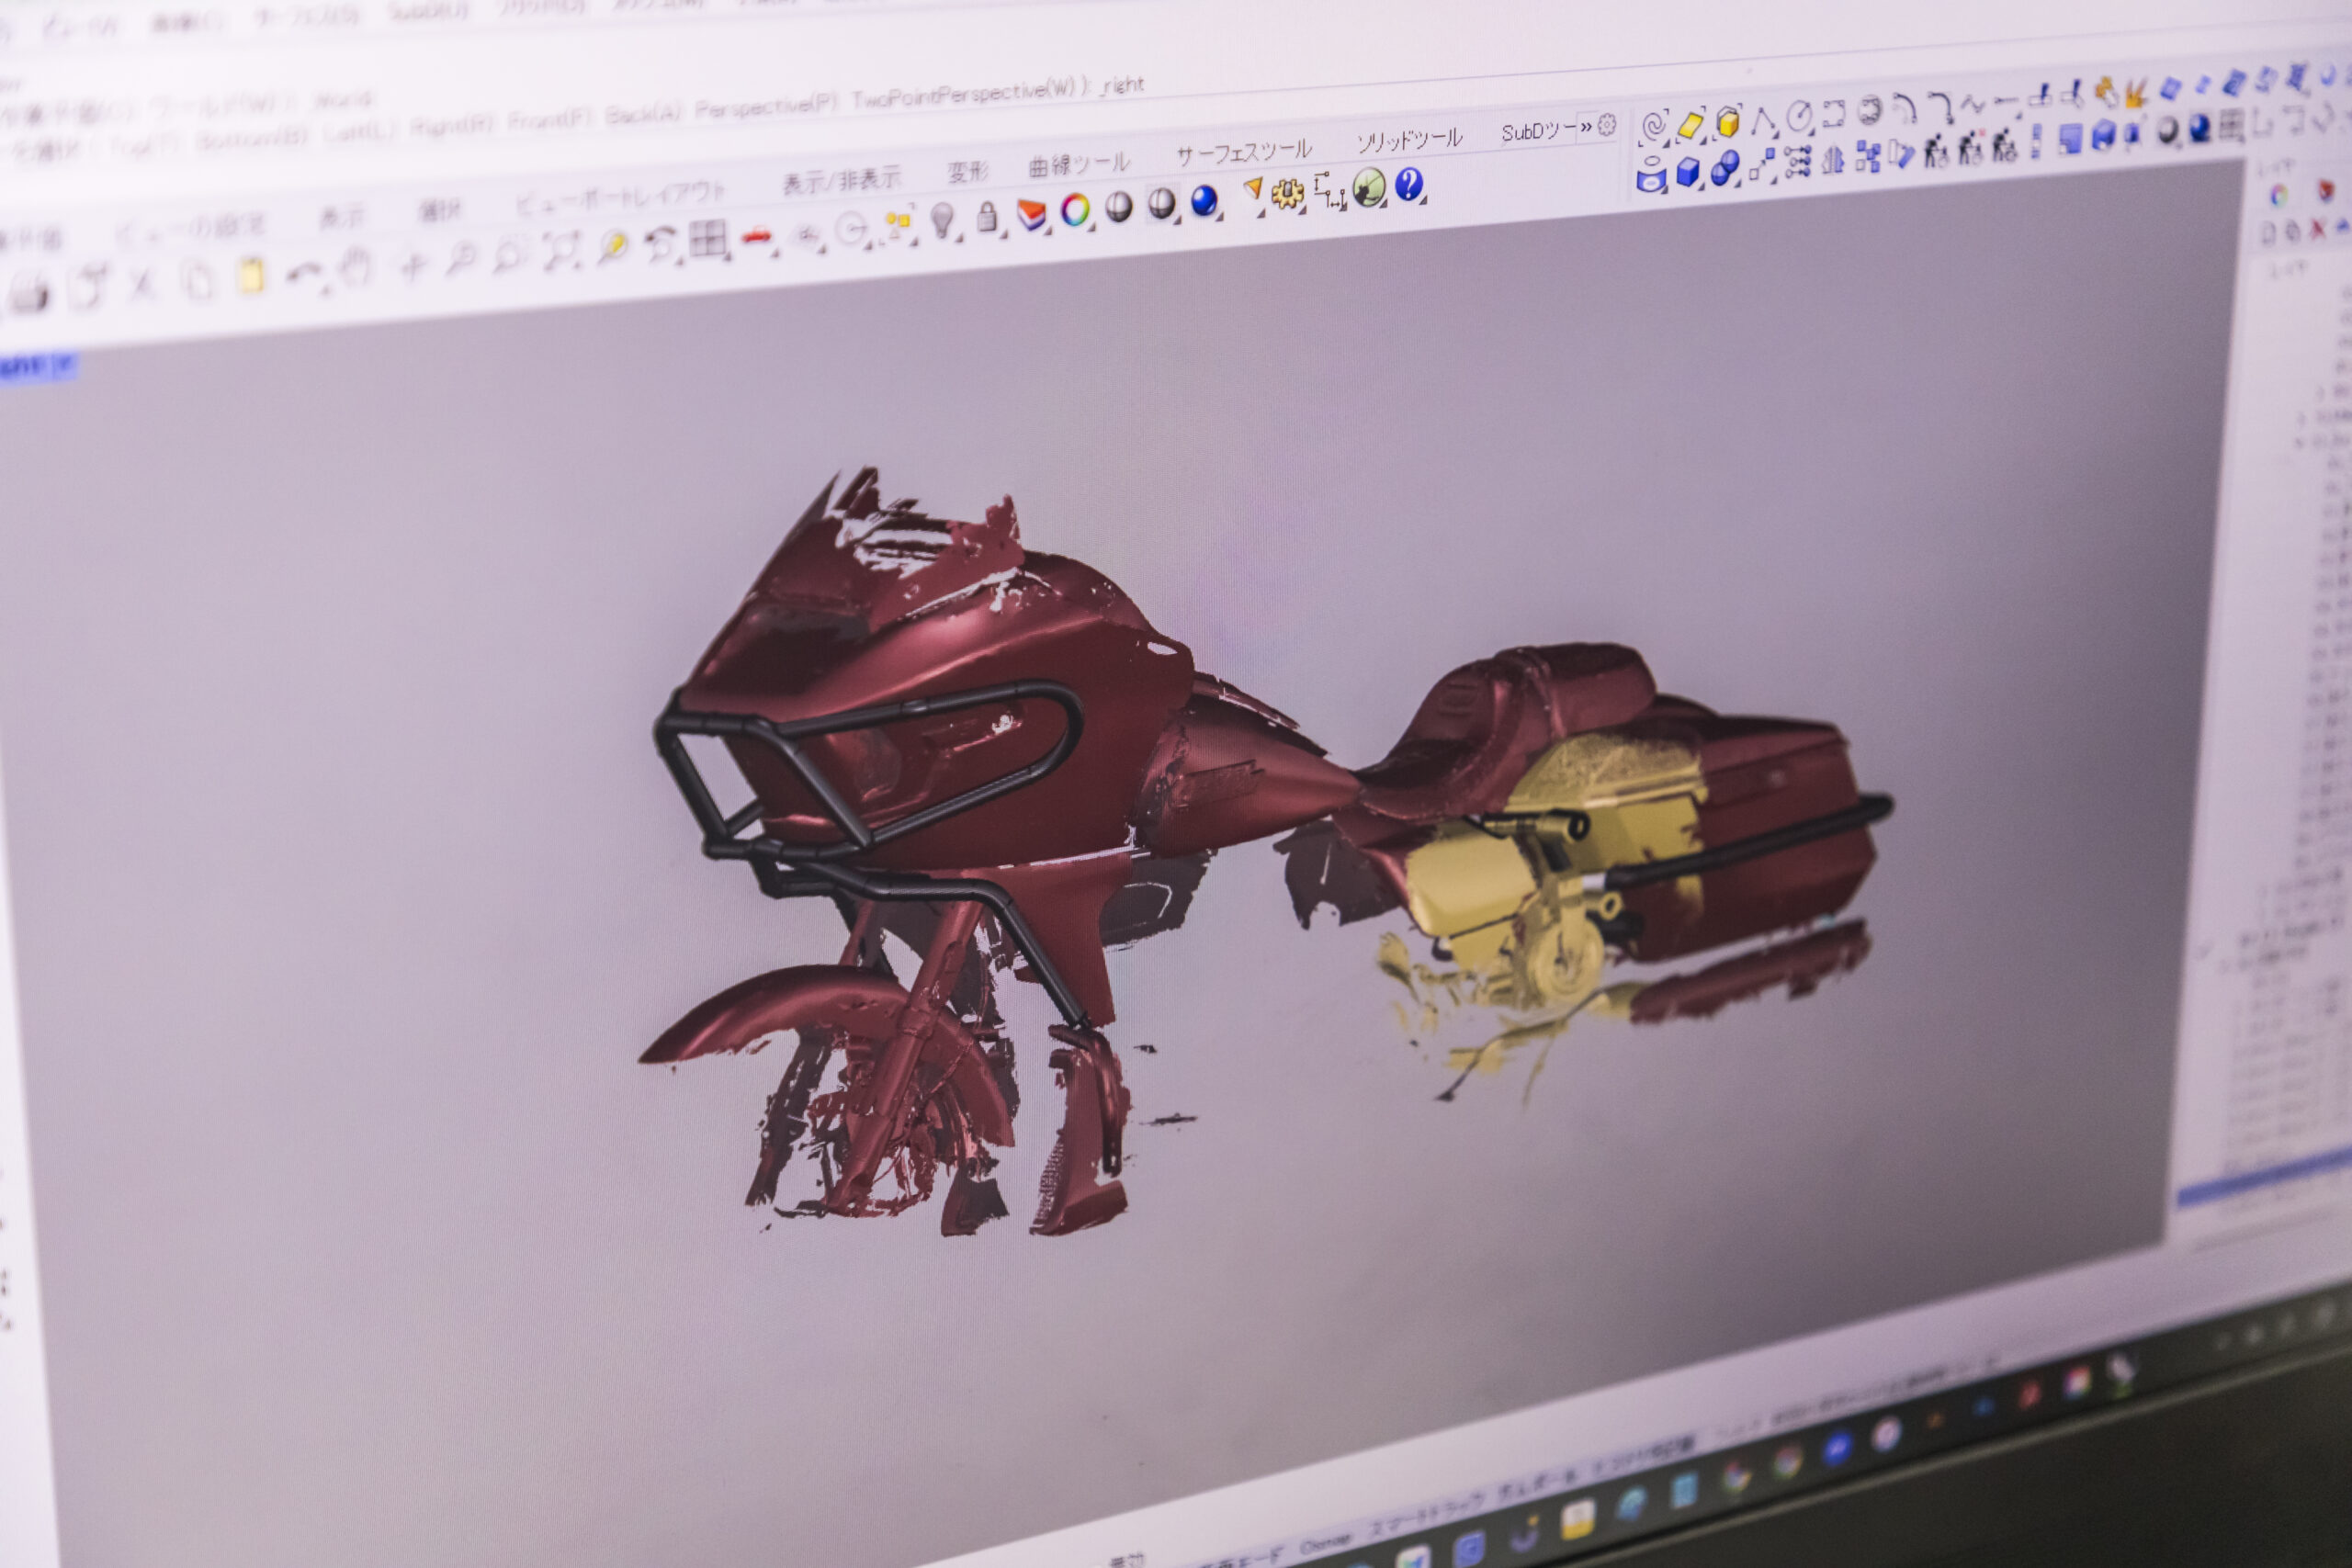Click the rainbow color wheel in toolbar

[x=1075, y=210]
